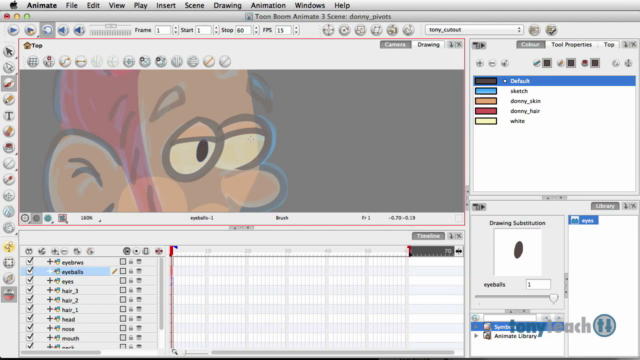Click the timeline zoom magnifier icon
This screenshot has height=360, width=640.
point(175,352)
